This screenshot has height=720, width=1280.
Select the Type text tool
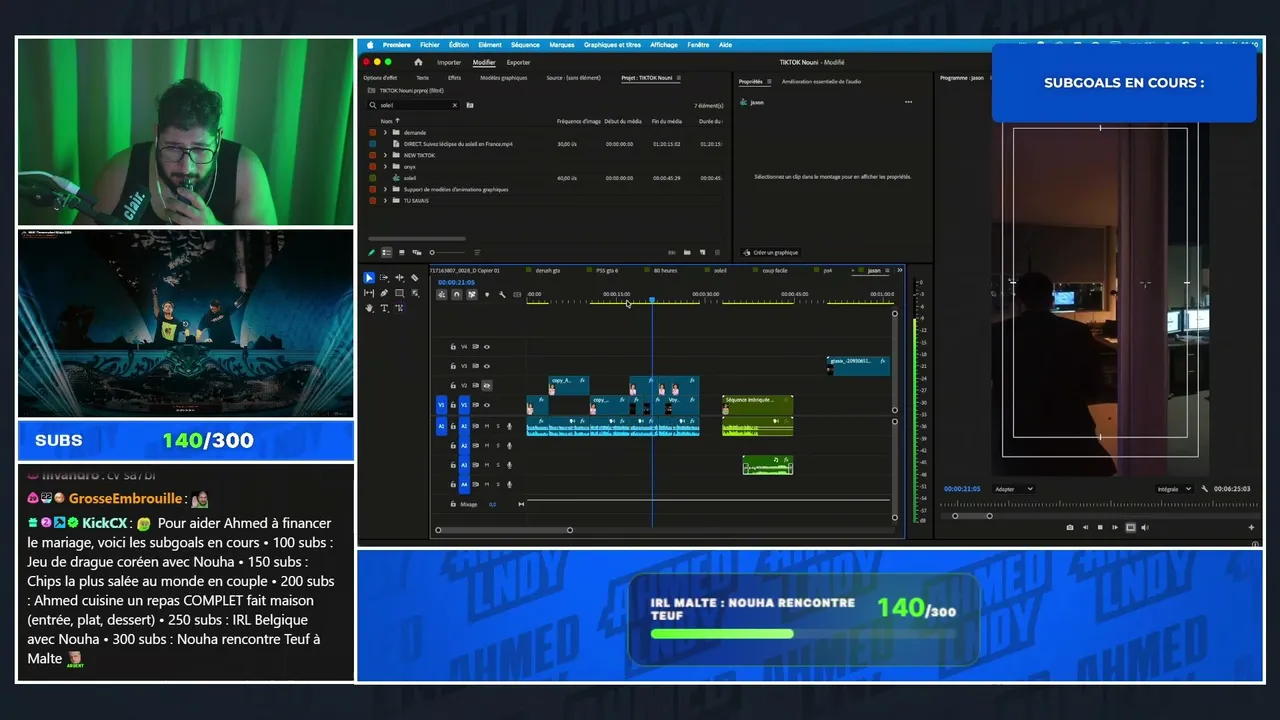pos(384,308)
